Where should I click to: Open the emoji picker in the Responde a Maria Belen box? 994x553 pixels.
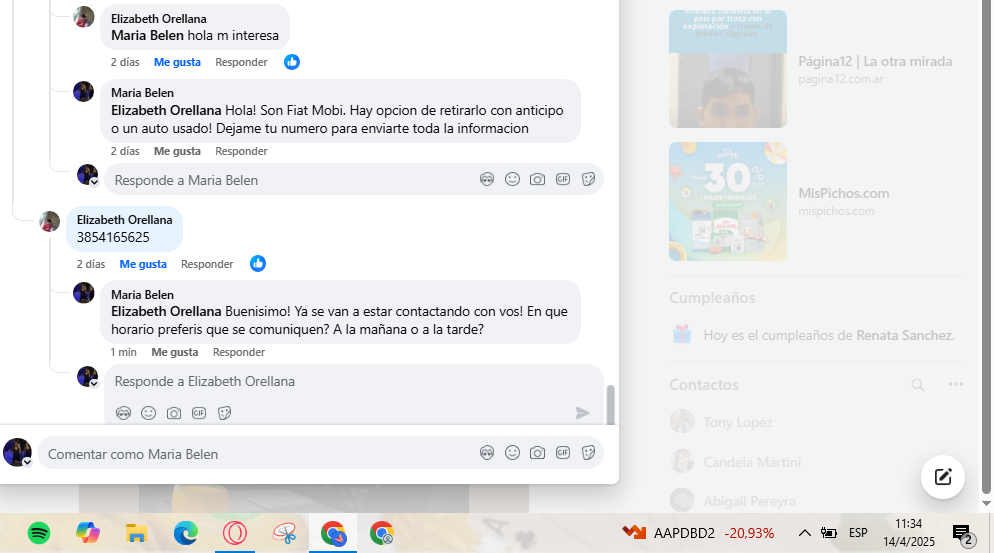coord(512,179)
